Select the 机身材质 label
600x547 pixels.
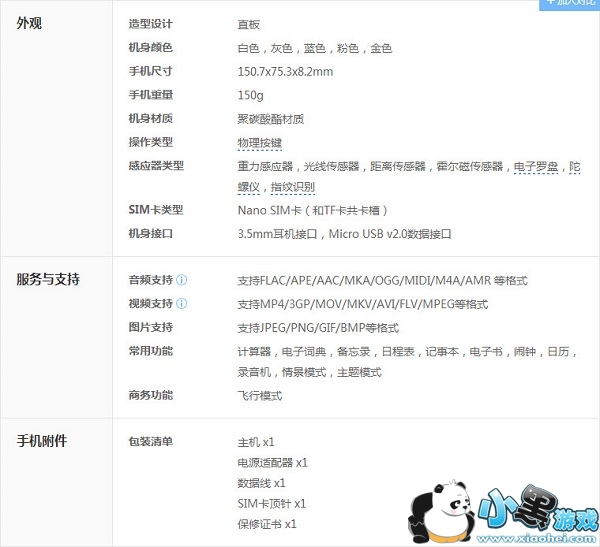[150, 118]
